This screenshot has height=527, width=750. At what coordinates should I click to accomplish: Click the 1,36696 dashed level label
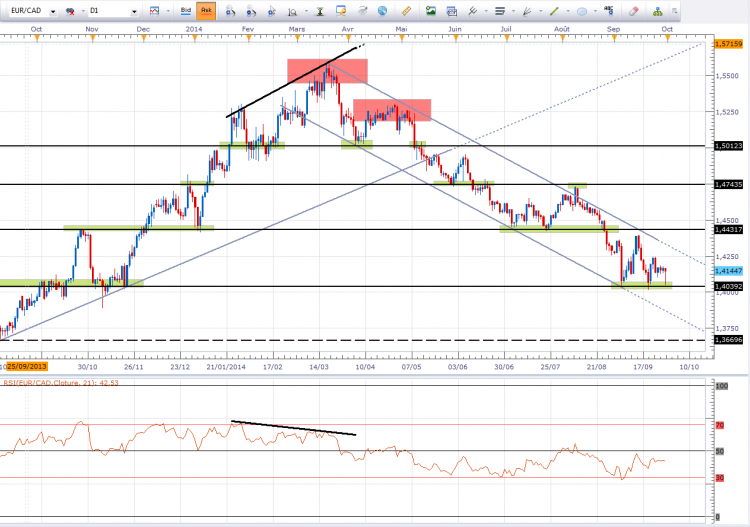pyautogui.click(x=728, y=340)
